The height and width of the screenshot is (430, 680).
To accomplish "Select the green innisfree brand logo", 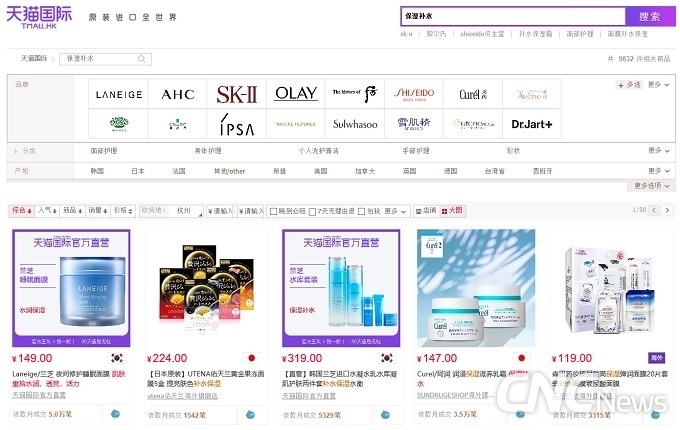I will pos(118,124).
